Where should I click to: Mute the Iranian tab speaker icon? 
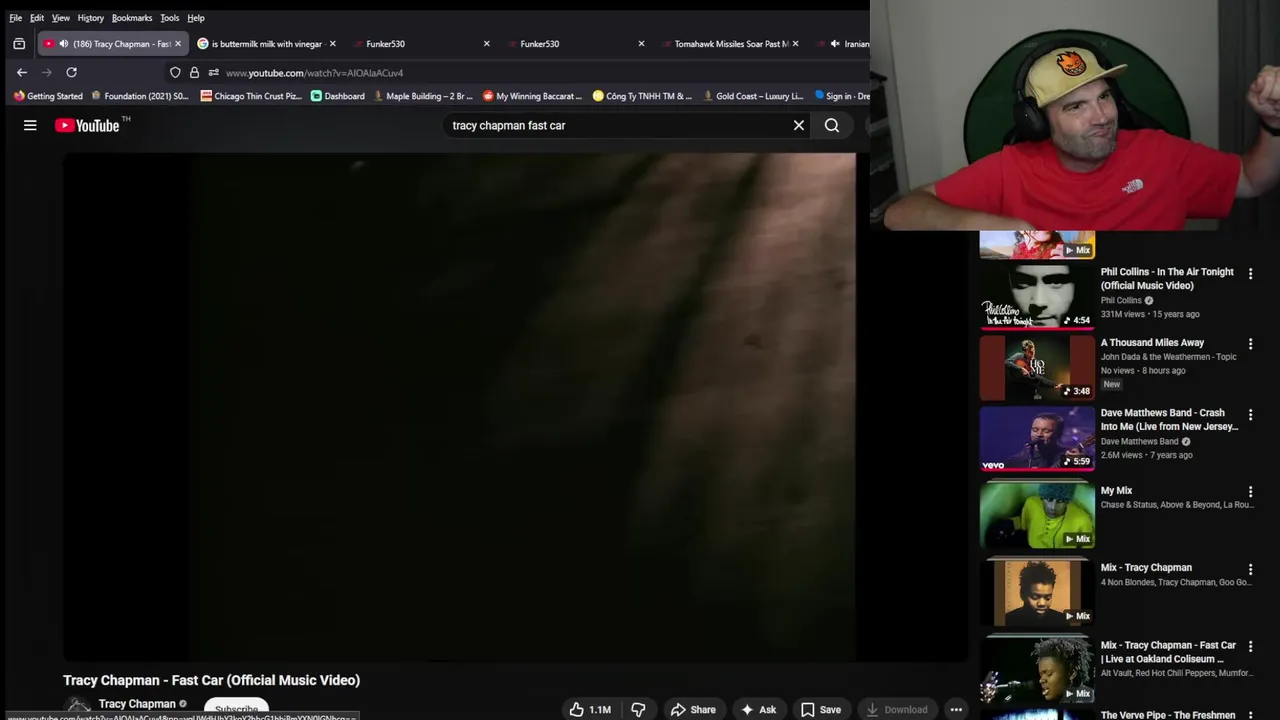(x=835, y=44)
